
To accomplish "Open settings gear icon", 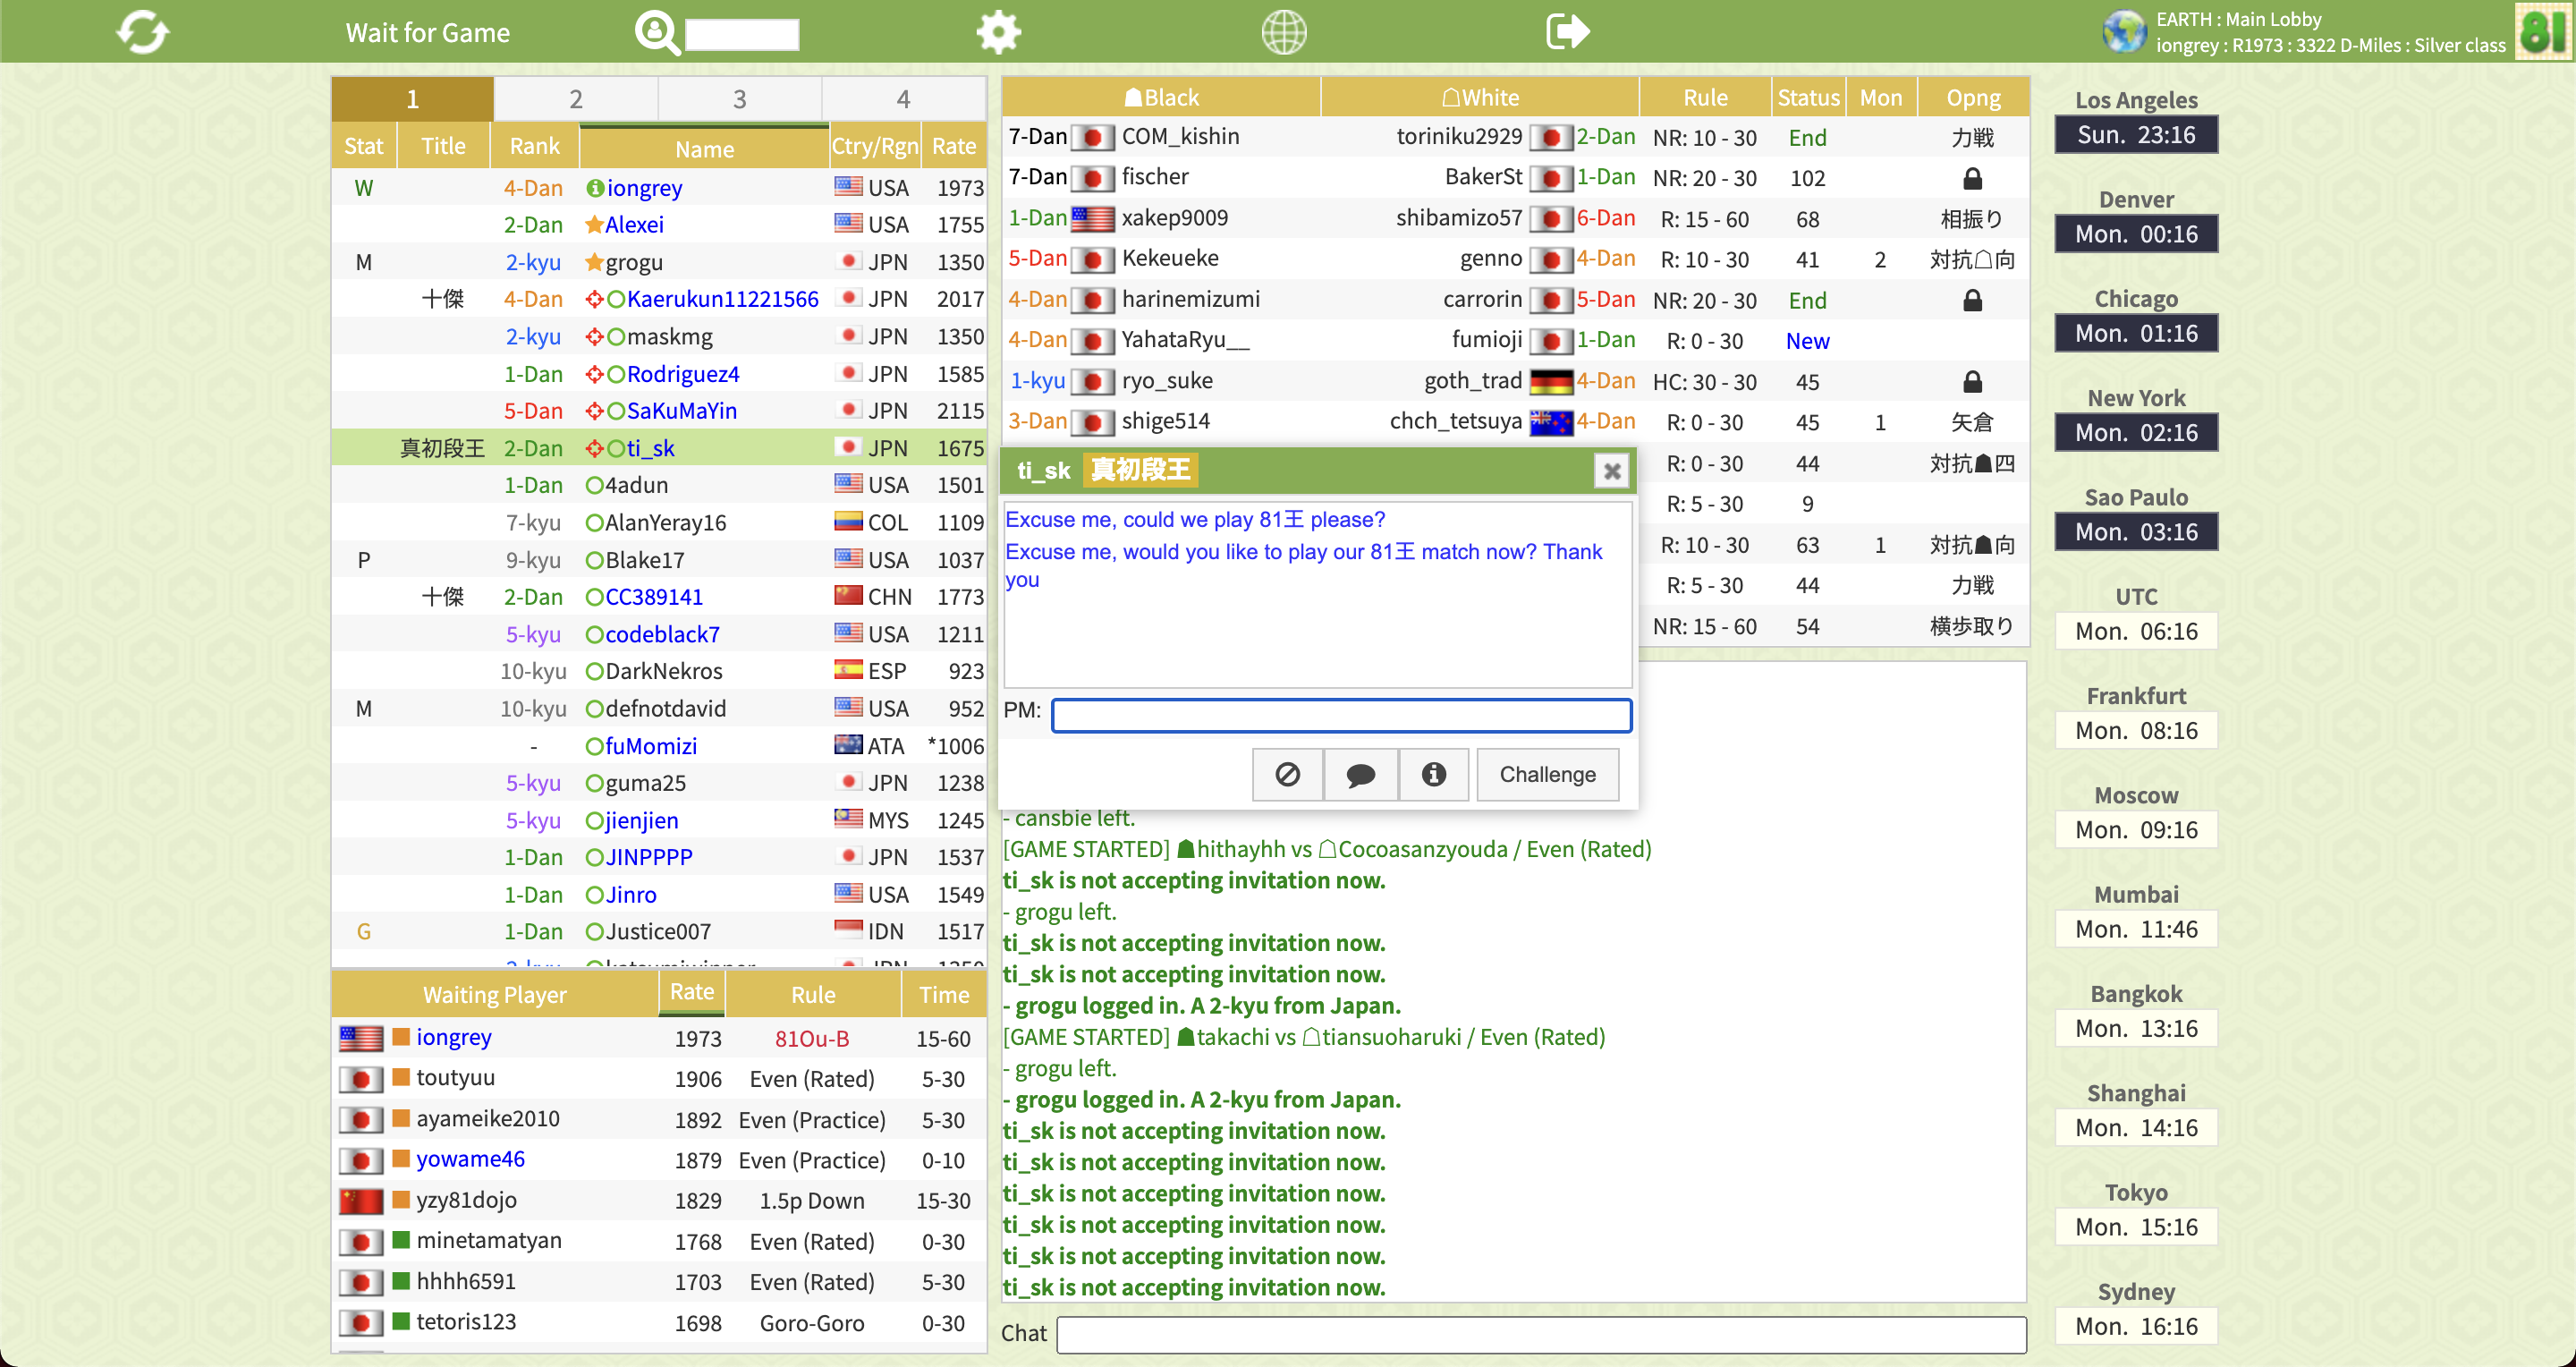I will pos(998,32).
